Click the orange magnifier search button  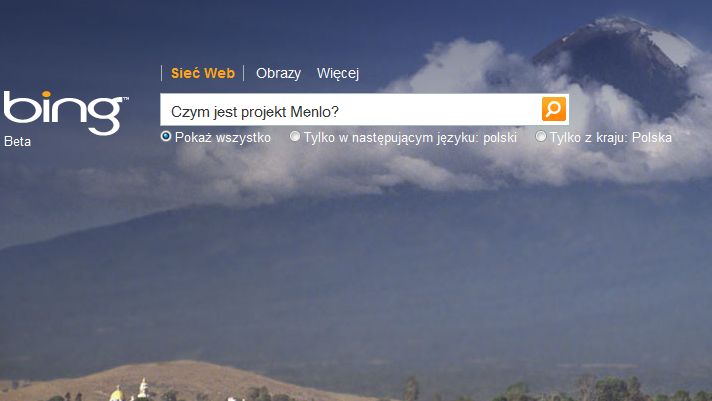pos(554,109)
